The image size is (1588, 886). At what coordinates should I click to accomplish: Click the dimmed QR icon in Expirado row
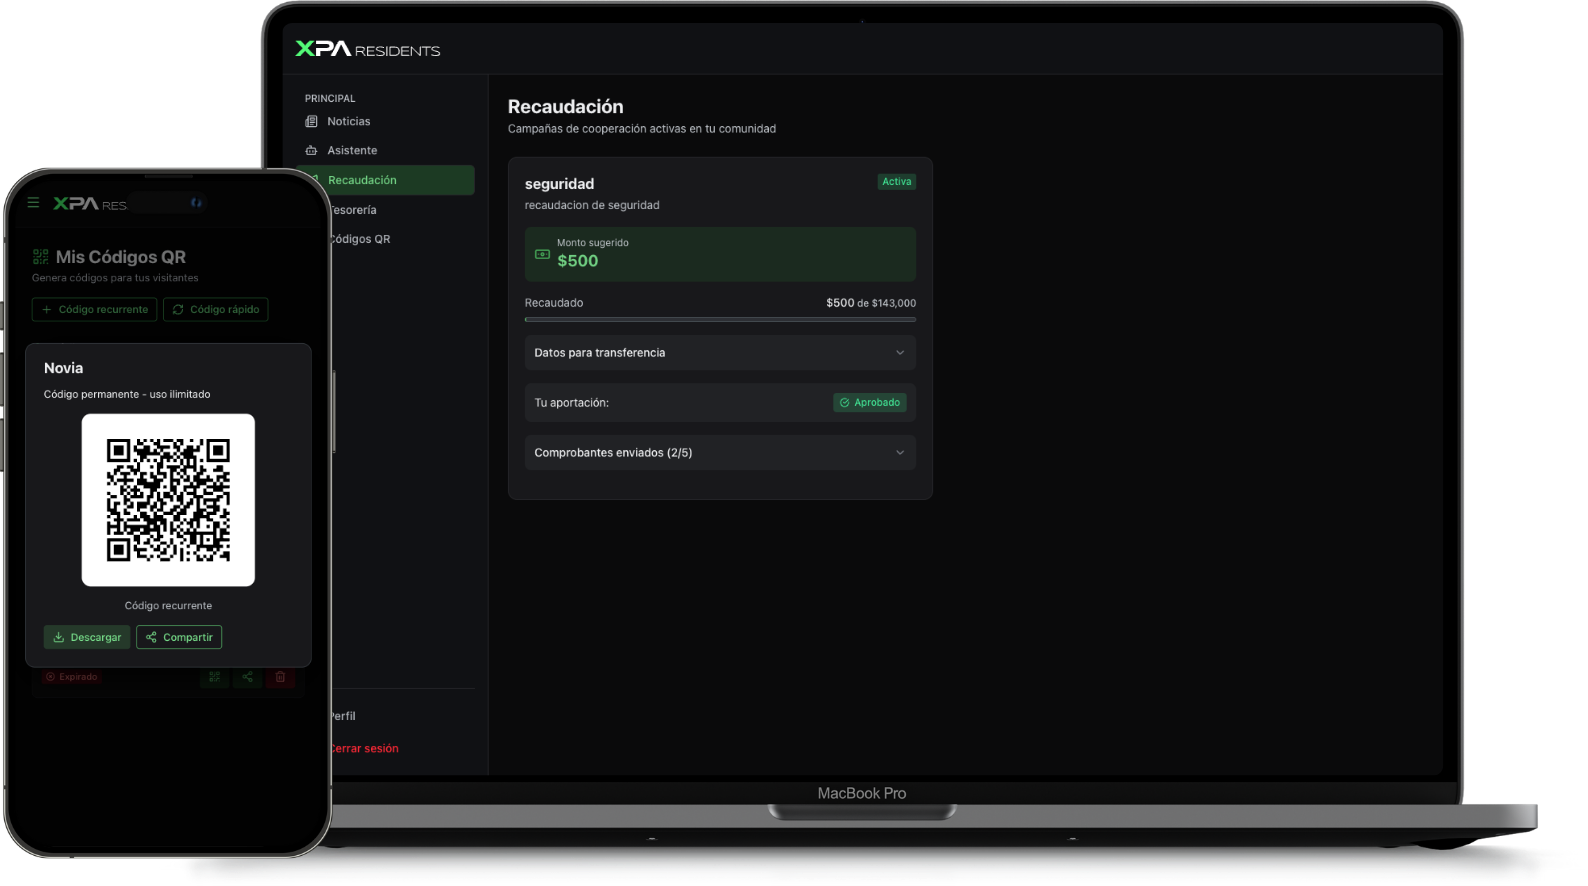click(x=214, y=677)
